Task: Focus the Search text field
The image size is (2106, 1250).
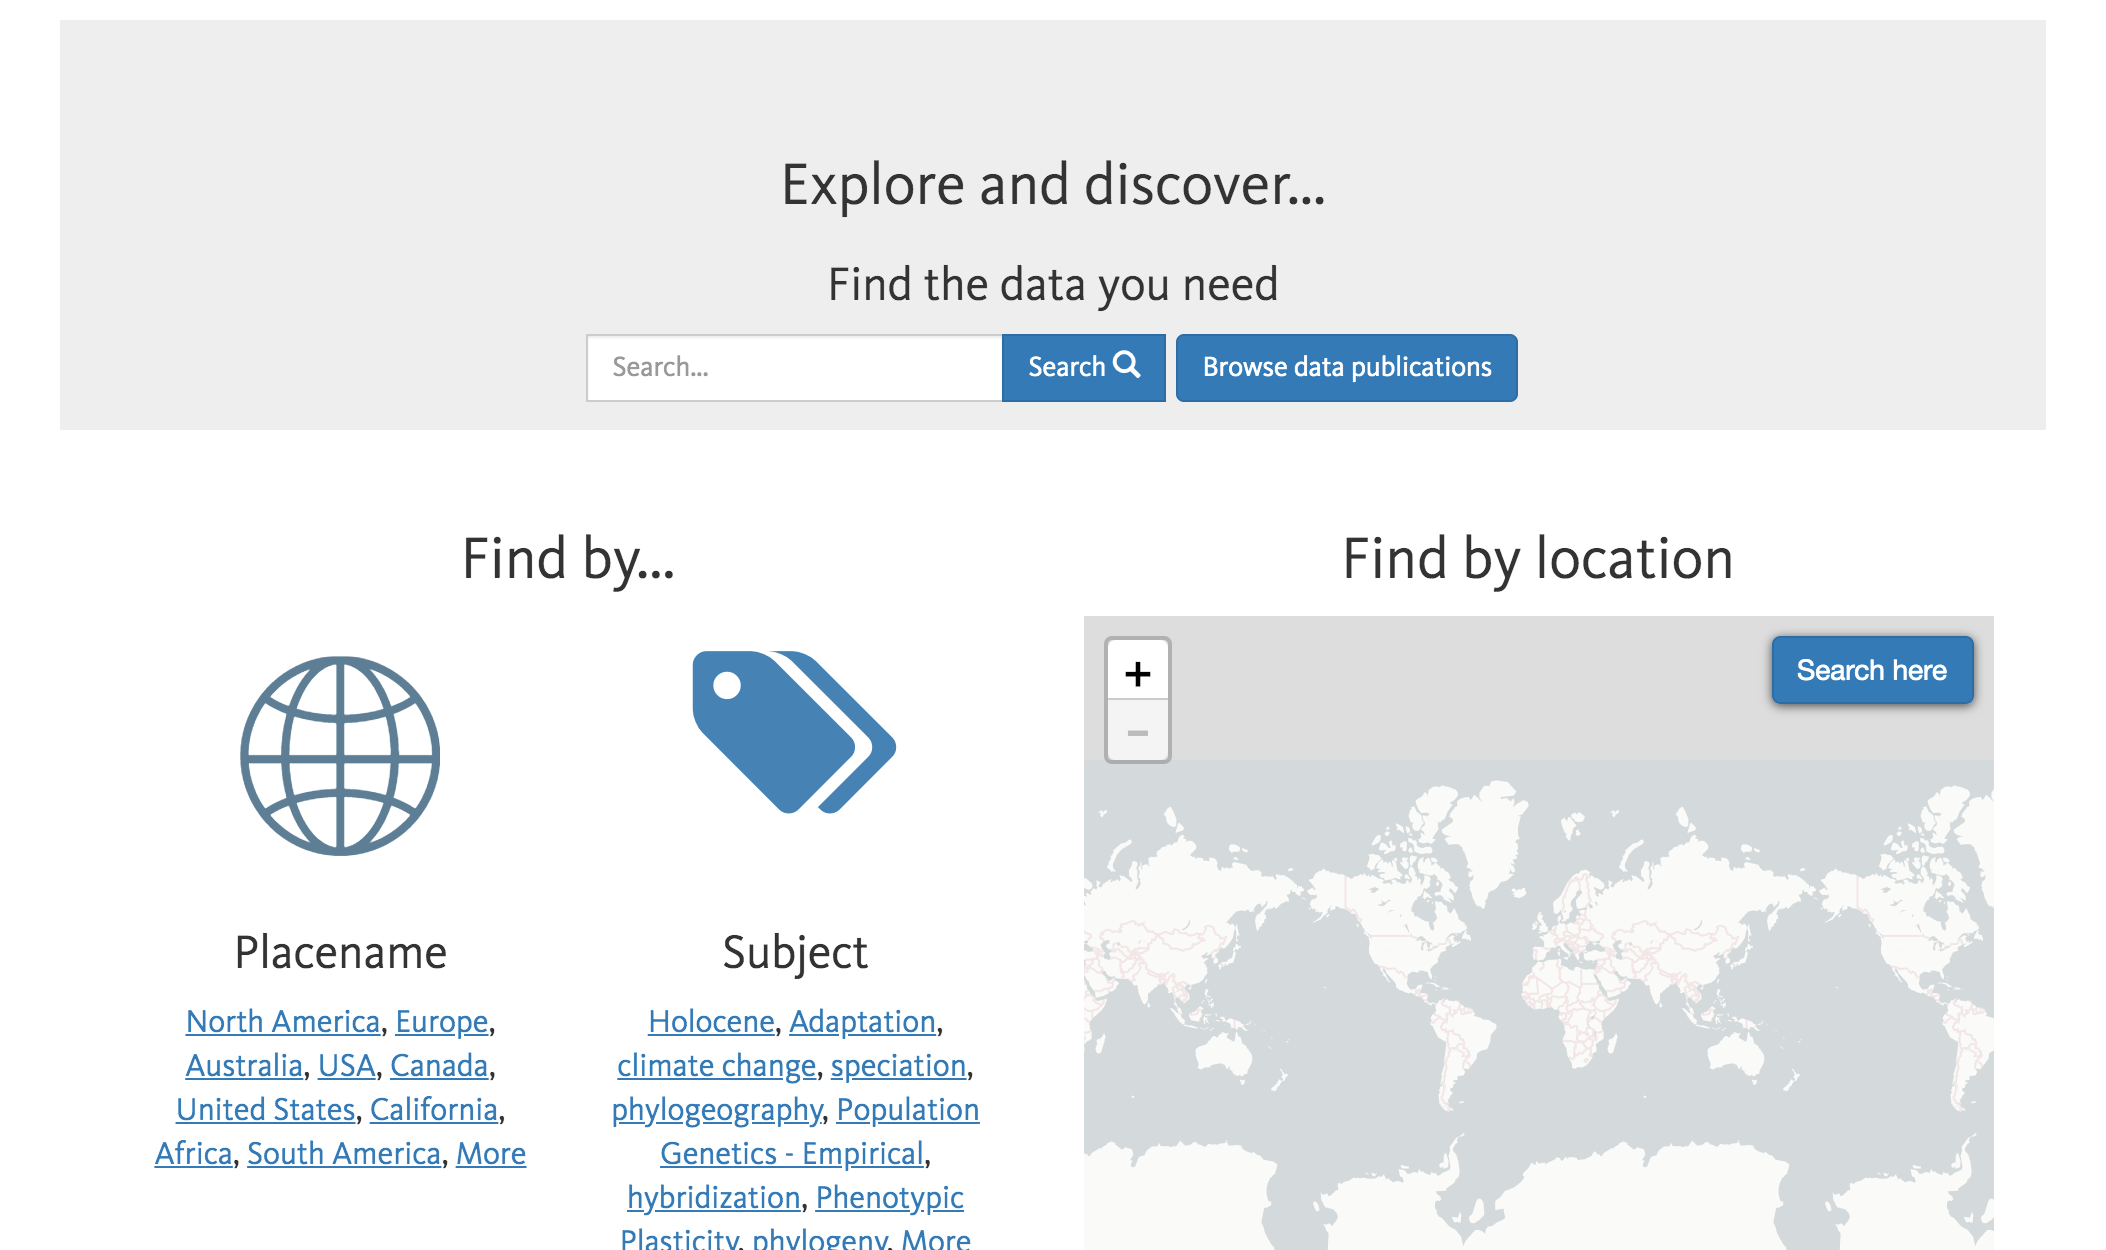Action: tap(794, 367)
